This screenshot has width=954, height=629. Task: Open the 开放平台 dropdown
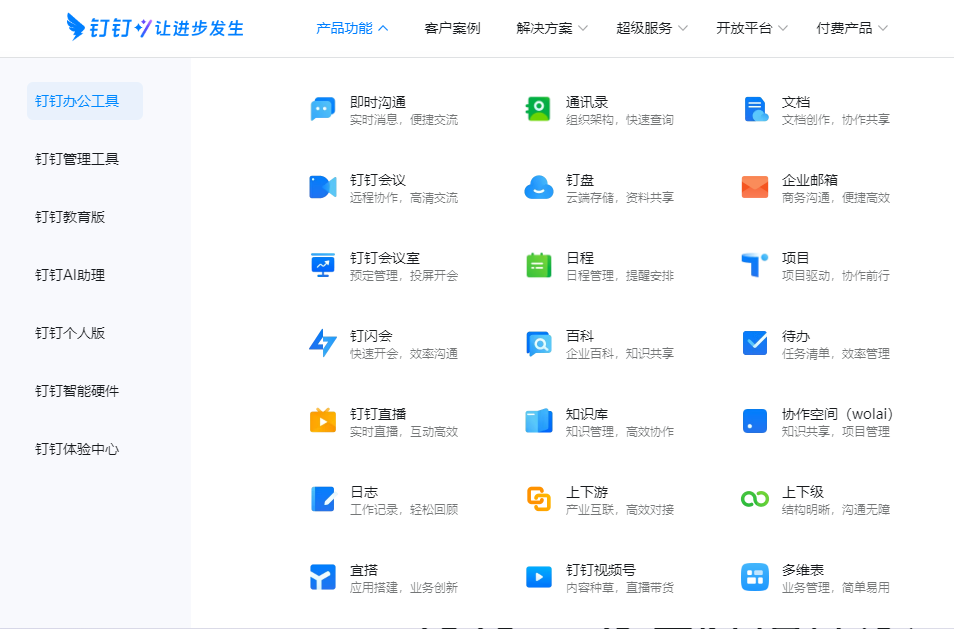coord(751,28)
